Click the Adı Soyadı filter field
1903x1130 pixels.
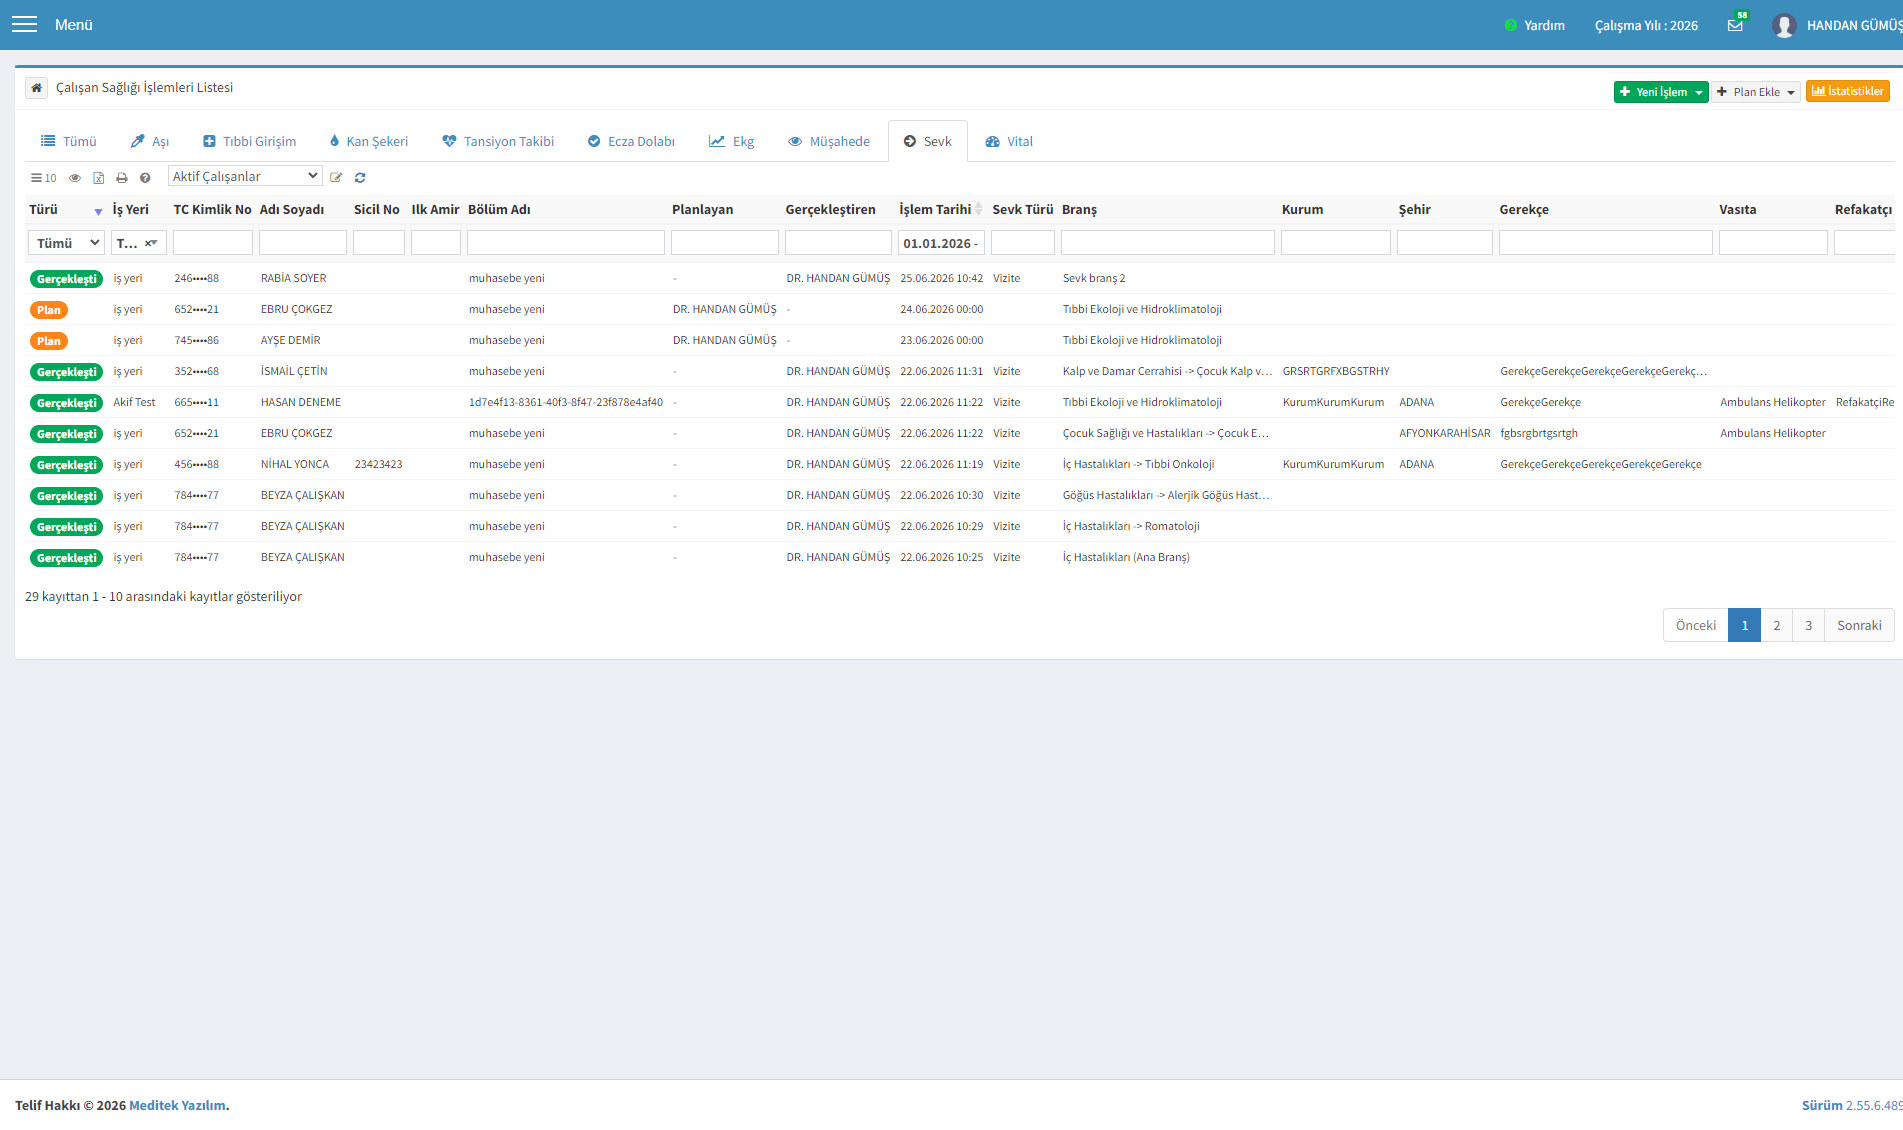[x=303, y=243]
